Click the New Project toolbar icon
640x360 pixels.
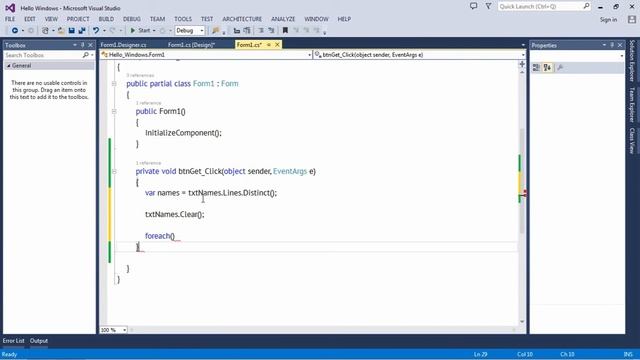(45, 31)
